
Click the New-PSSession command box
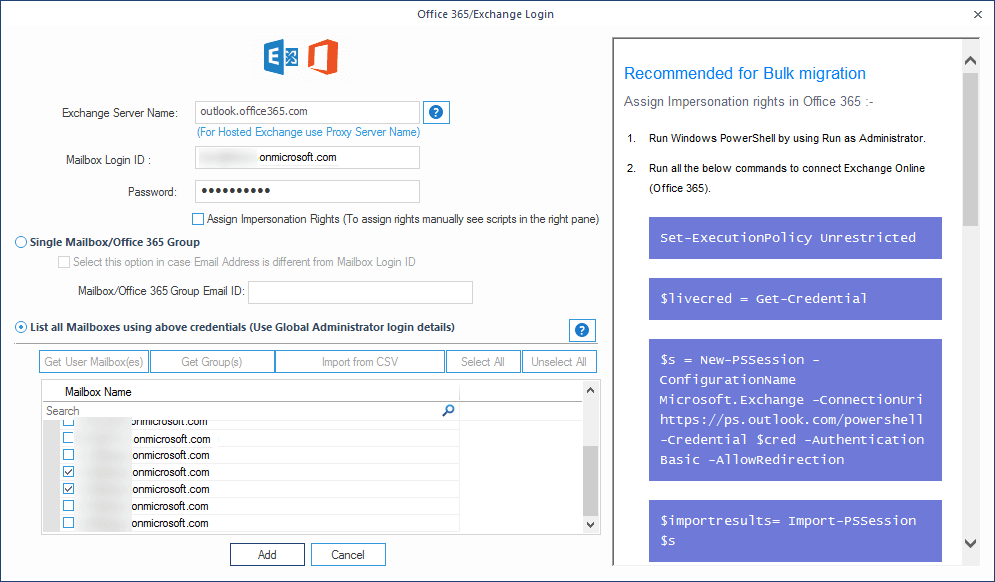tap(795, 410)
